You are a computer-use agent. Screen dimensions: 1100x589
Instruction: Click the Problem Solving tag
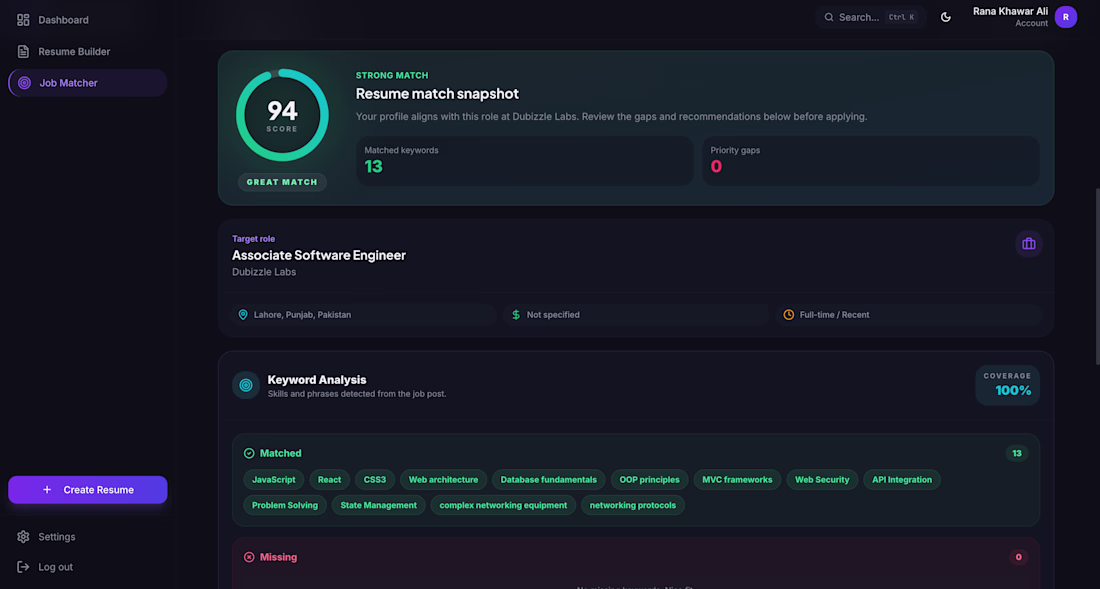pyautogui.click(x=285, y=505)
